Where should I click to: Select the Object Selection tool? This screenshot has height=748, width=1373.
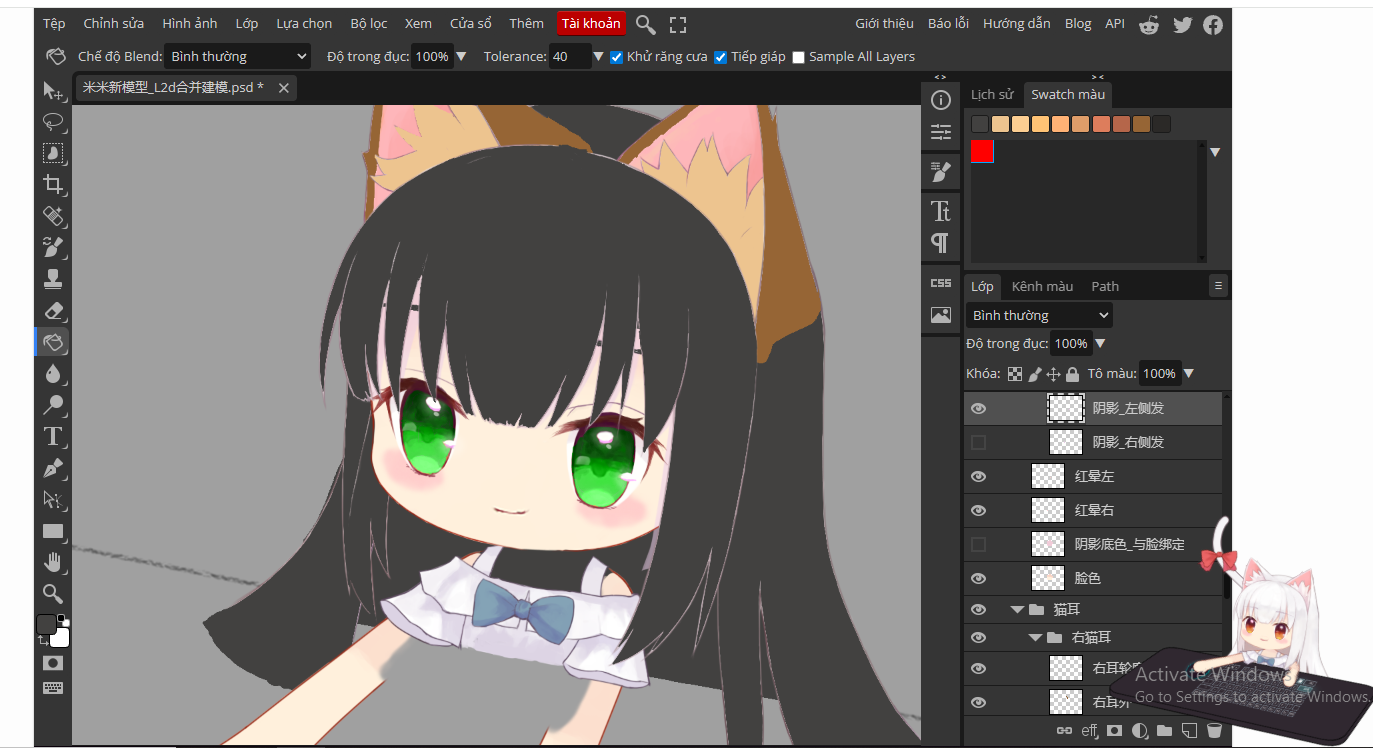pos(53,153)
